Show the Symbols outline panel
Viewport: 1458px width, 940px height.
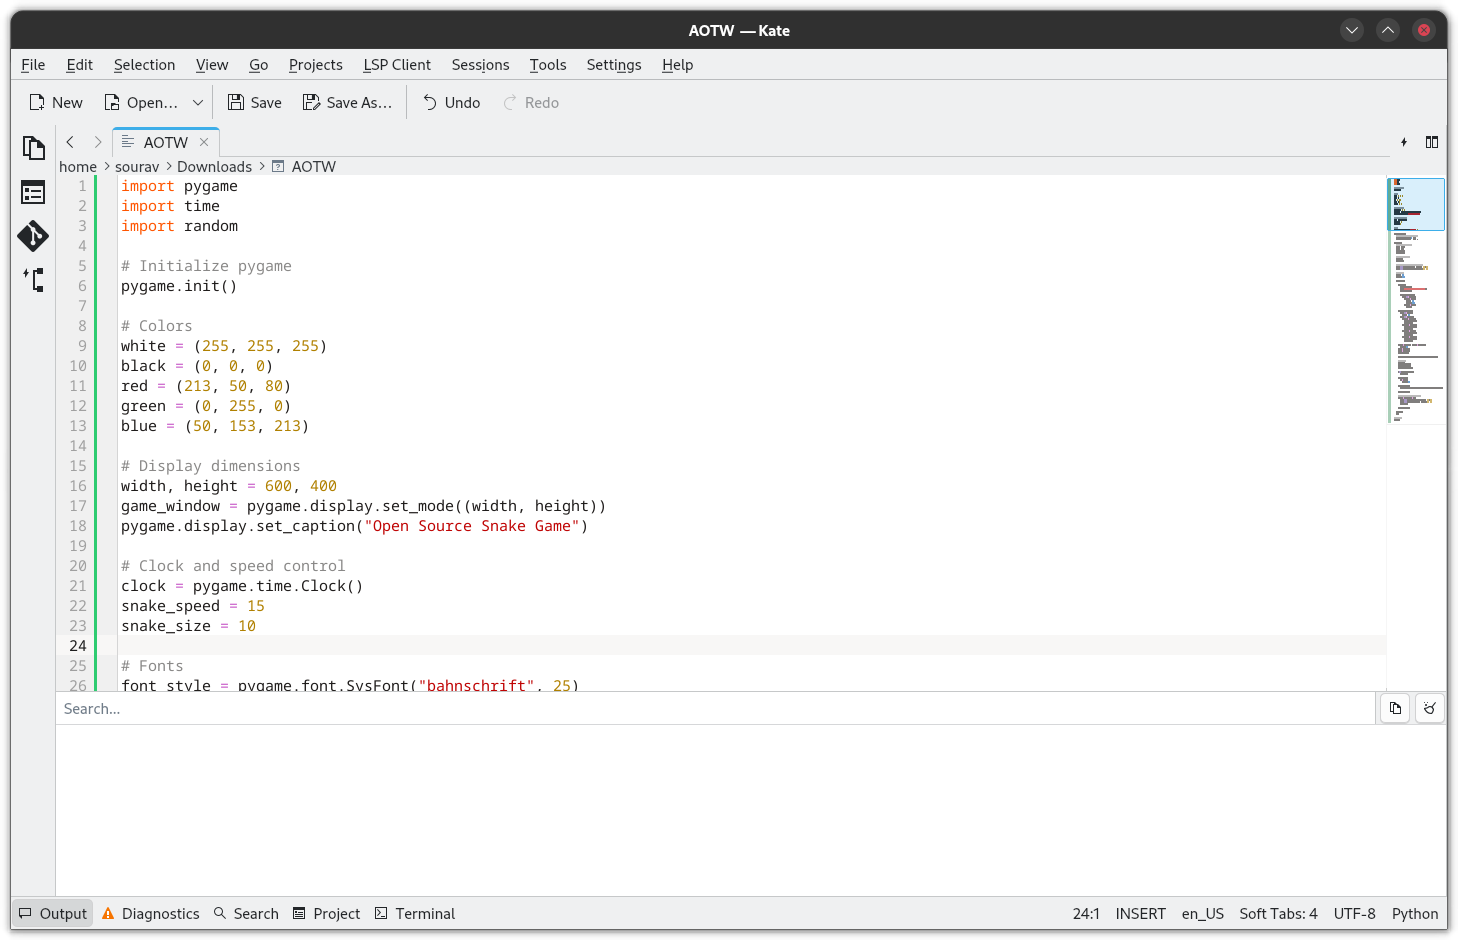(x=33, y=192)
